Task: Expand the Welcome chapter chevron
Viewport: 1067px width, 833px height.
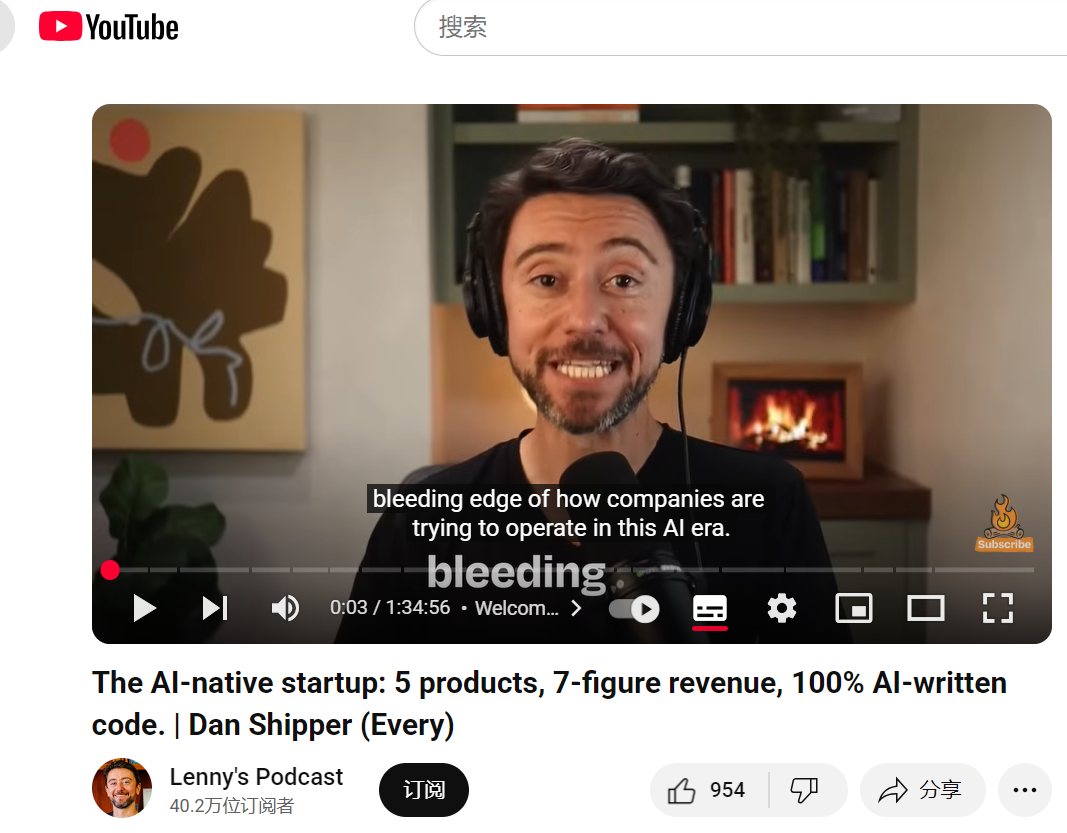Action: click(x=576, y=608)
